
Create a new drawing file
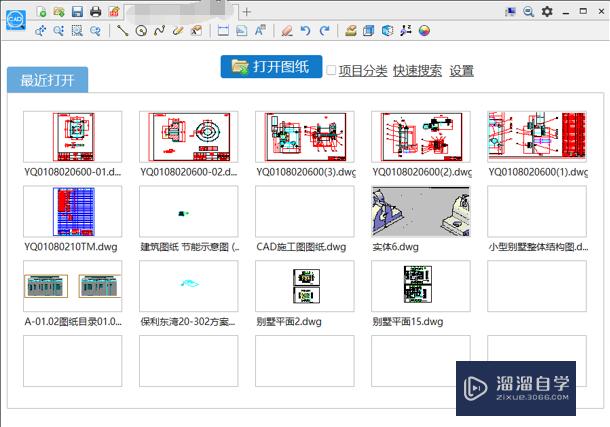tap(41, 12)
